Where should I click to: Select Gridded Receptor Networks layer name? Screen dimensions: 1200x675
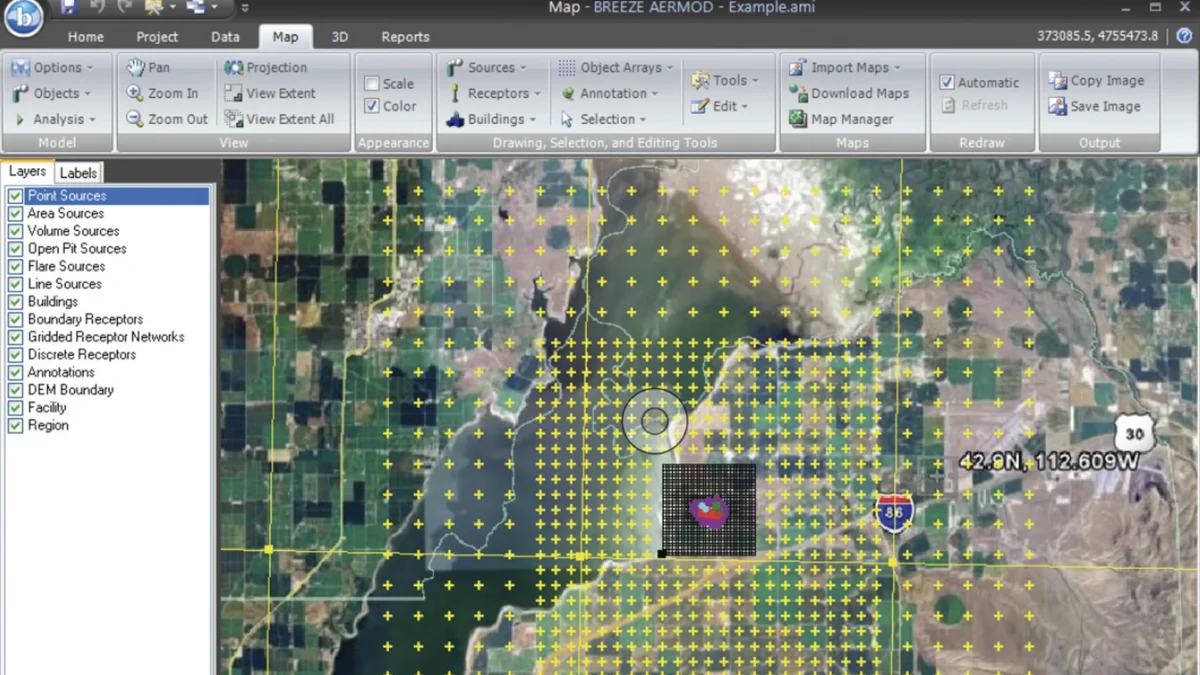tap(106, 337)
